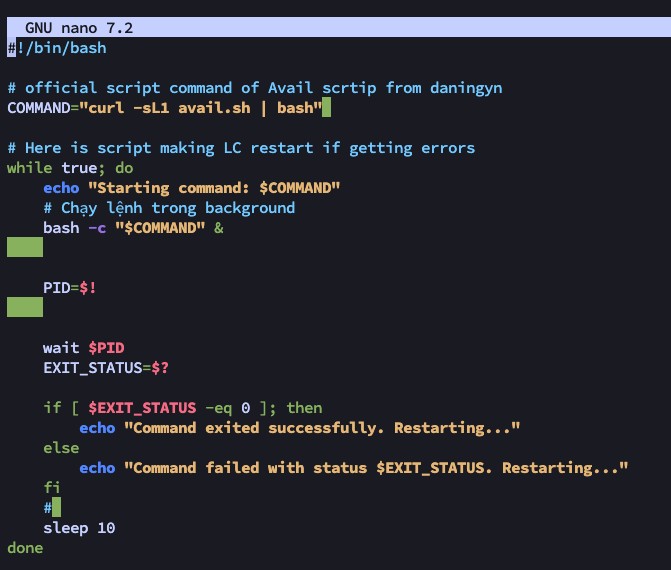Click the 'fi' keyword line
This screenshot has height=570, width=671.
coord(52,488)
